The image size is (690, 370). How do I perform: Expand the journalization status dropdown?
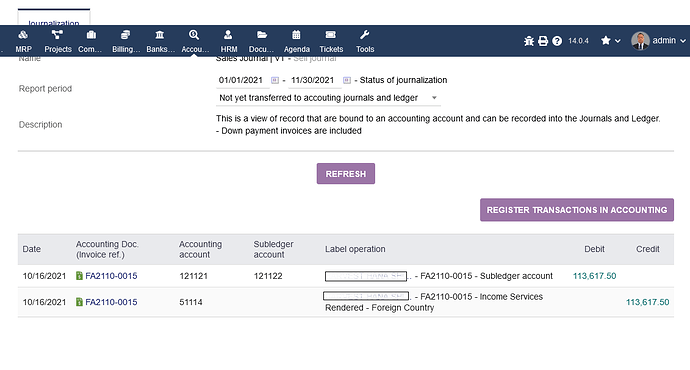328,98
